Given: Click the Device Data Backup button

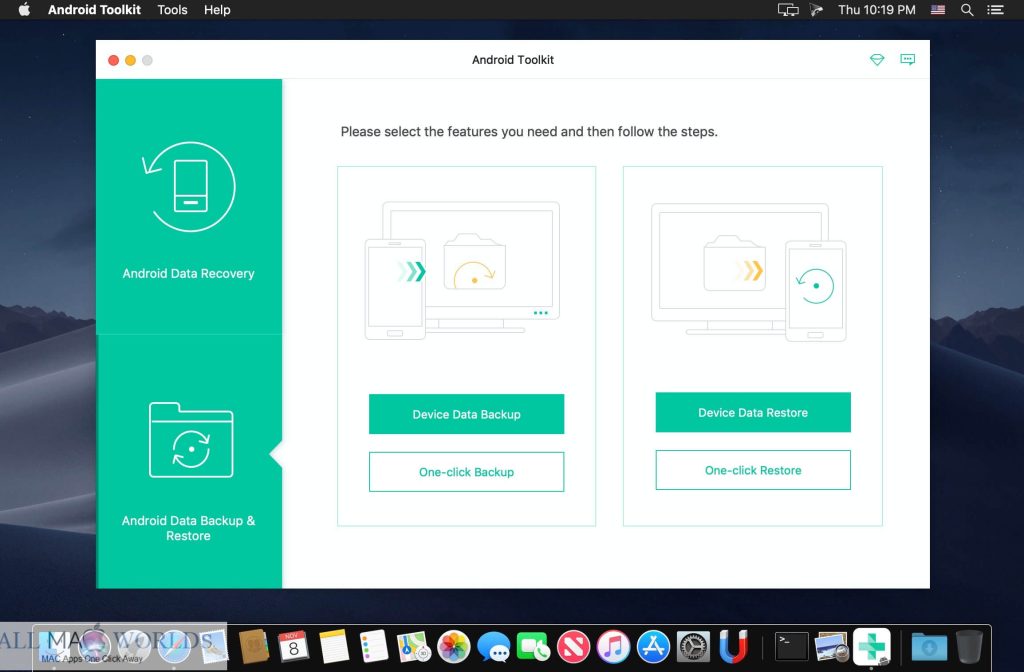Looking at the screenshot, I should (466, 414).
